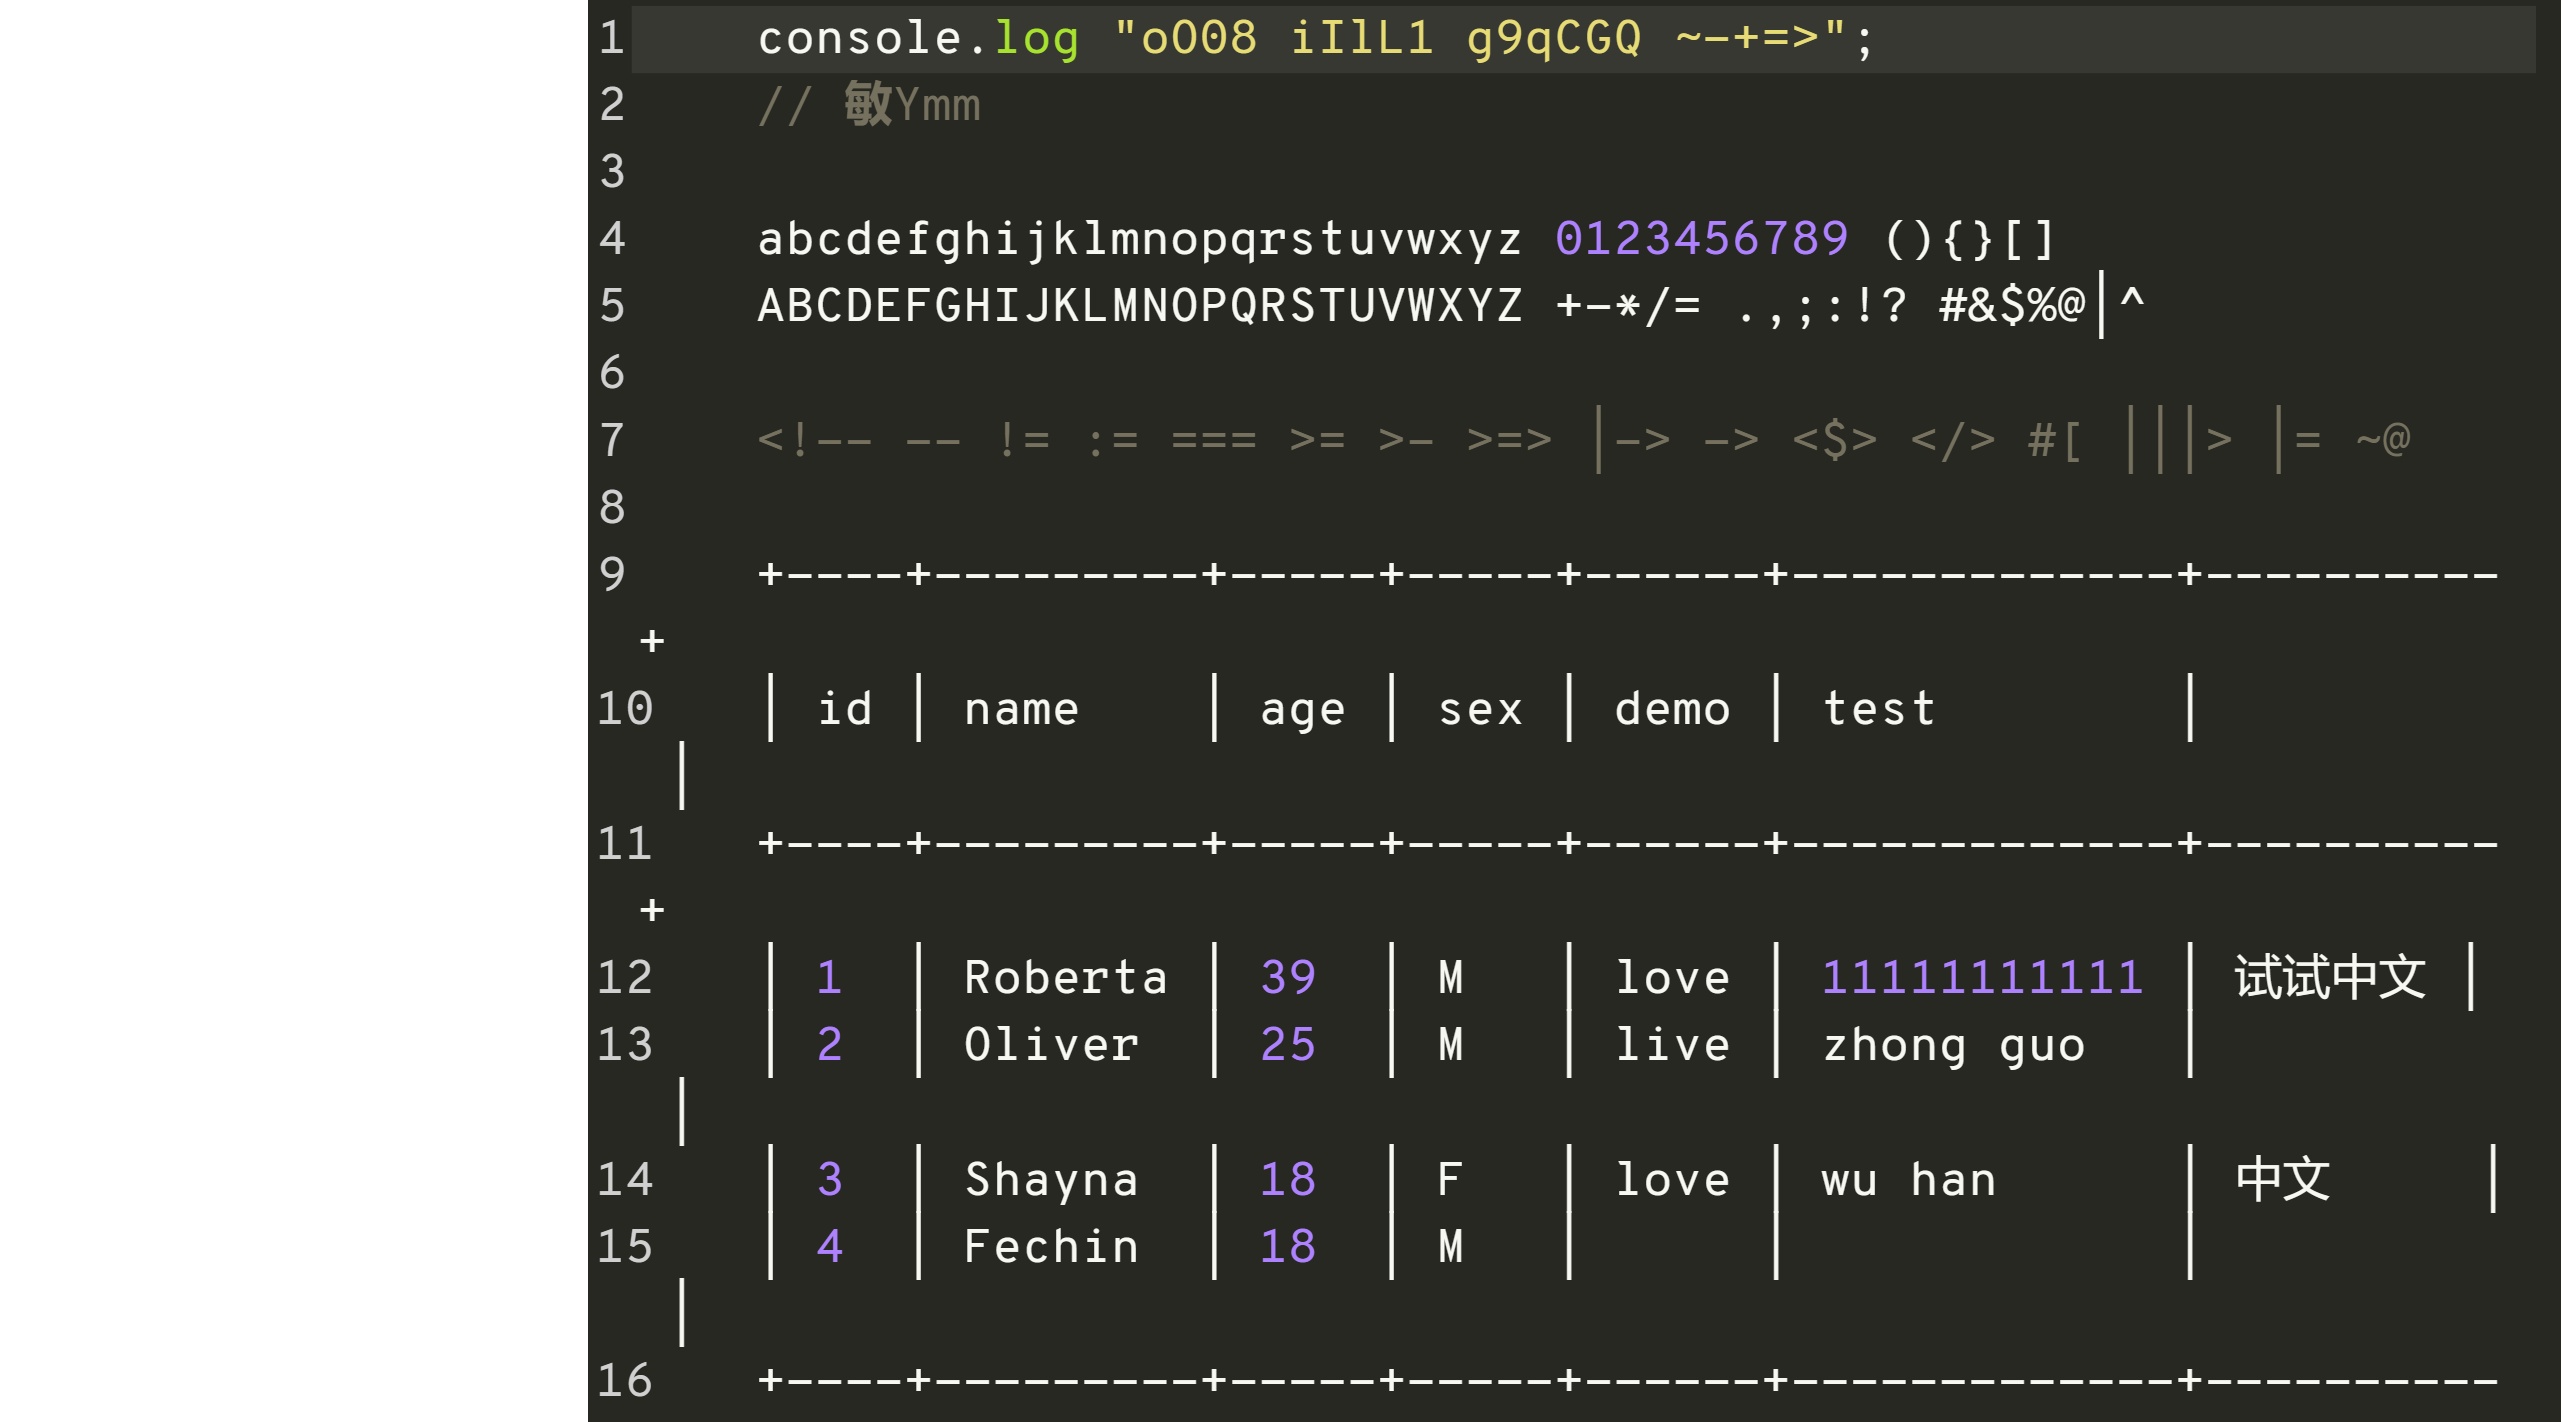Click the name Oliver in the table
The width and height of the screenshot is (2562, 1422).
click(1052, 1045)
